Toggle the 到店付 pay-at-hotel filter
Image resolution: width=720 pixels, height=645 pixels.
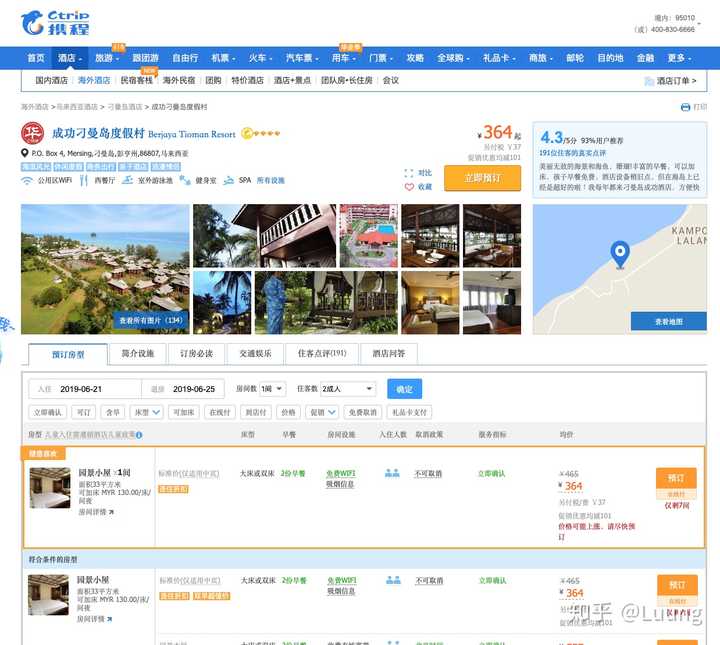point(256,412)
